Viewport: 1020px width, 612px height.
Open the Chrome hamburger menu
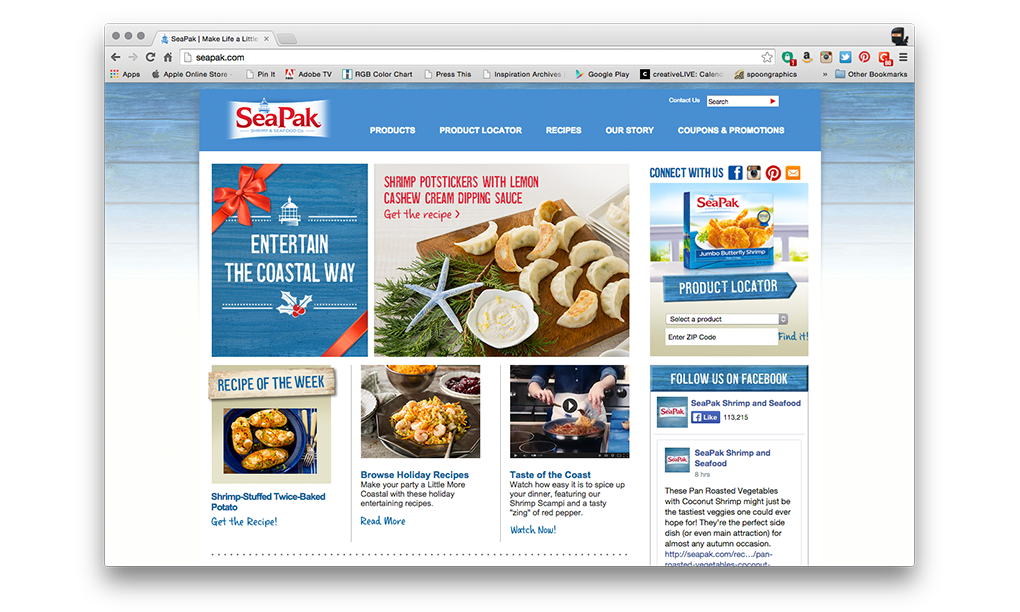903,57
